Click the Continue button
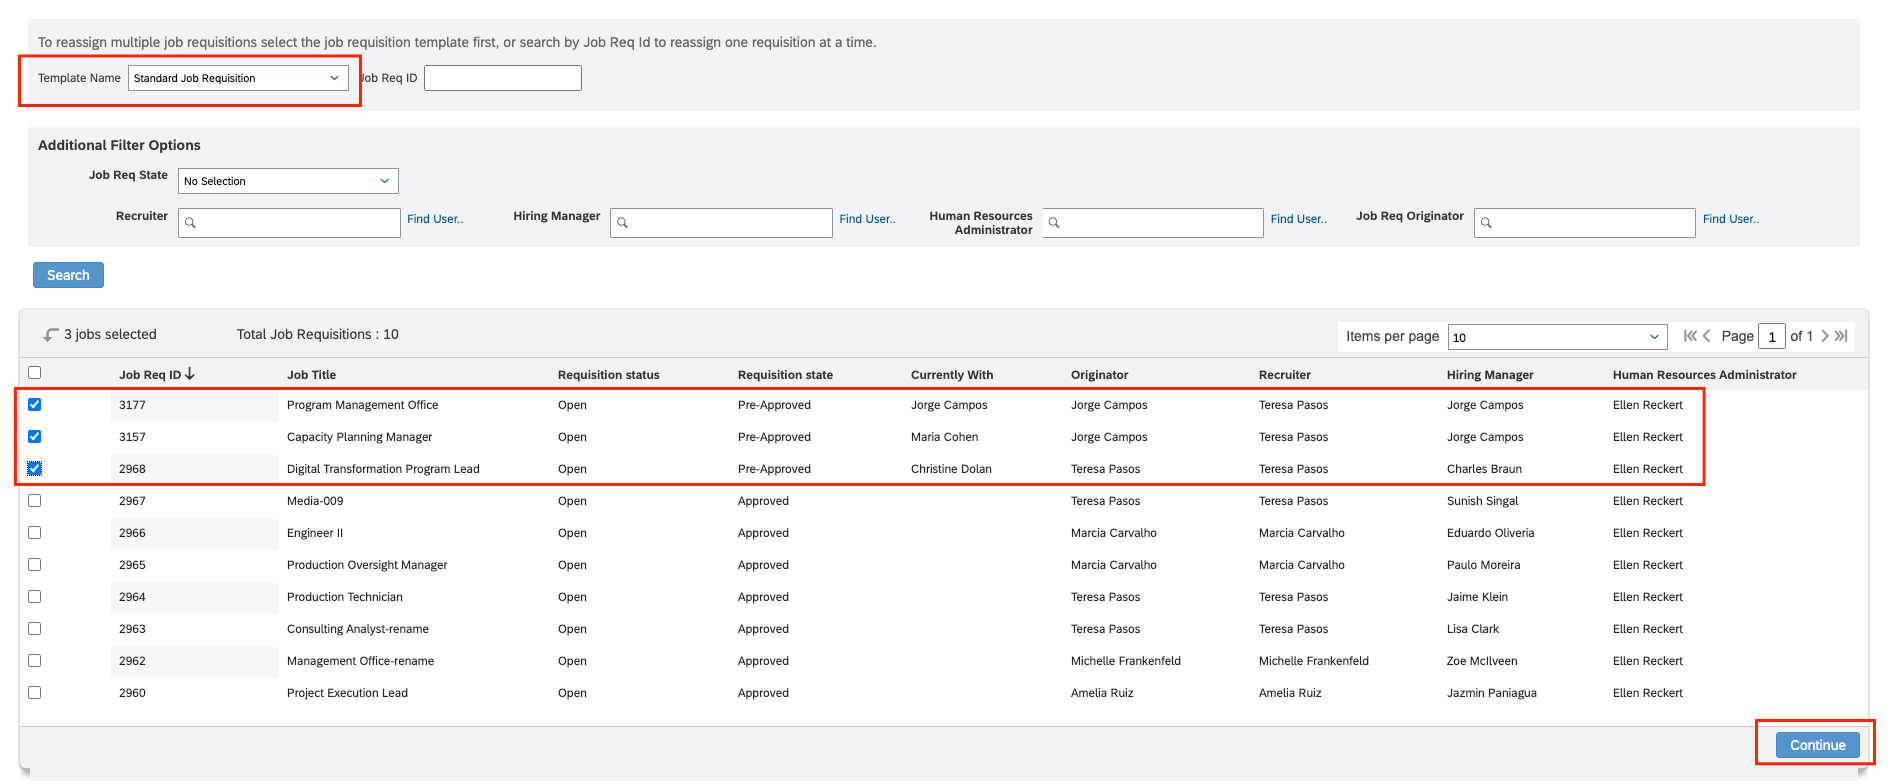This screenshot has height=784, width=1890. tap(1817, 745)
